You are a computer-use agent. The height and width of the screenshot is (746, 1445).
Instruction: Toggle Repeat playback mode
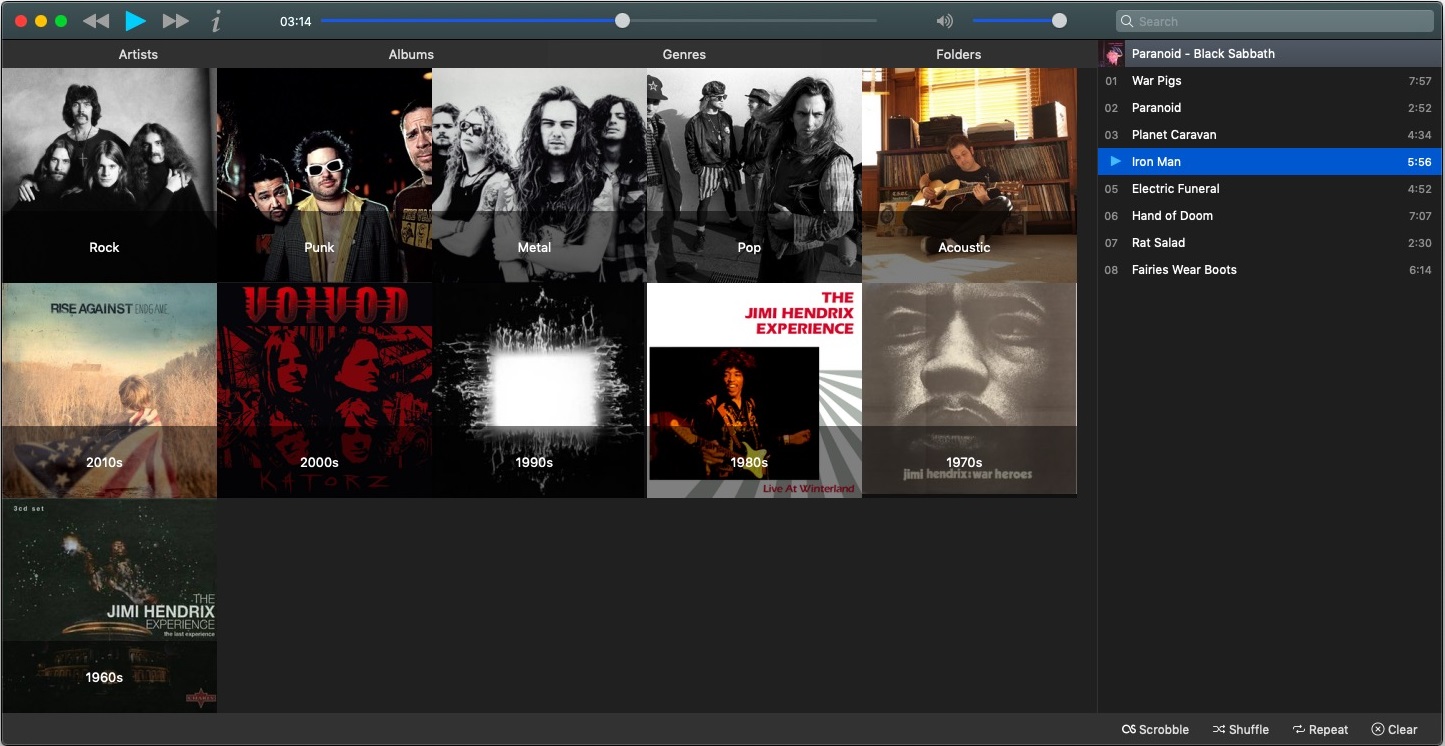tap(1320, 729)
